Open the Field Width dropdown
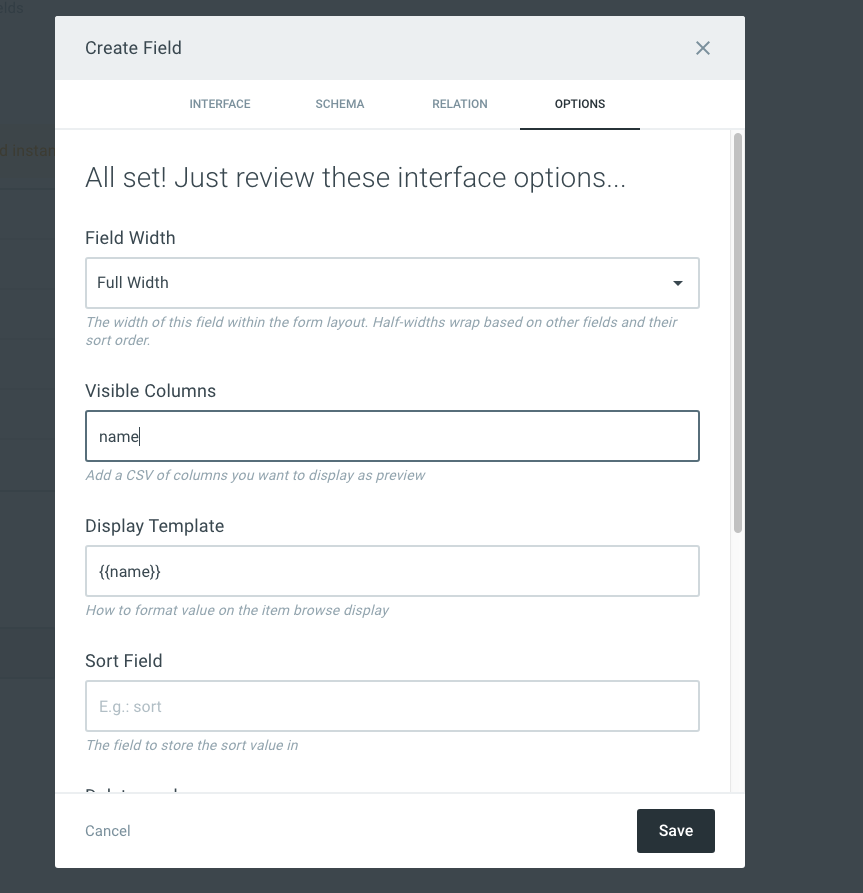The height and width of the screenshot is (893, 863). click(x=392, y=283)
